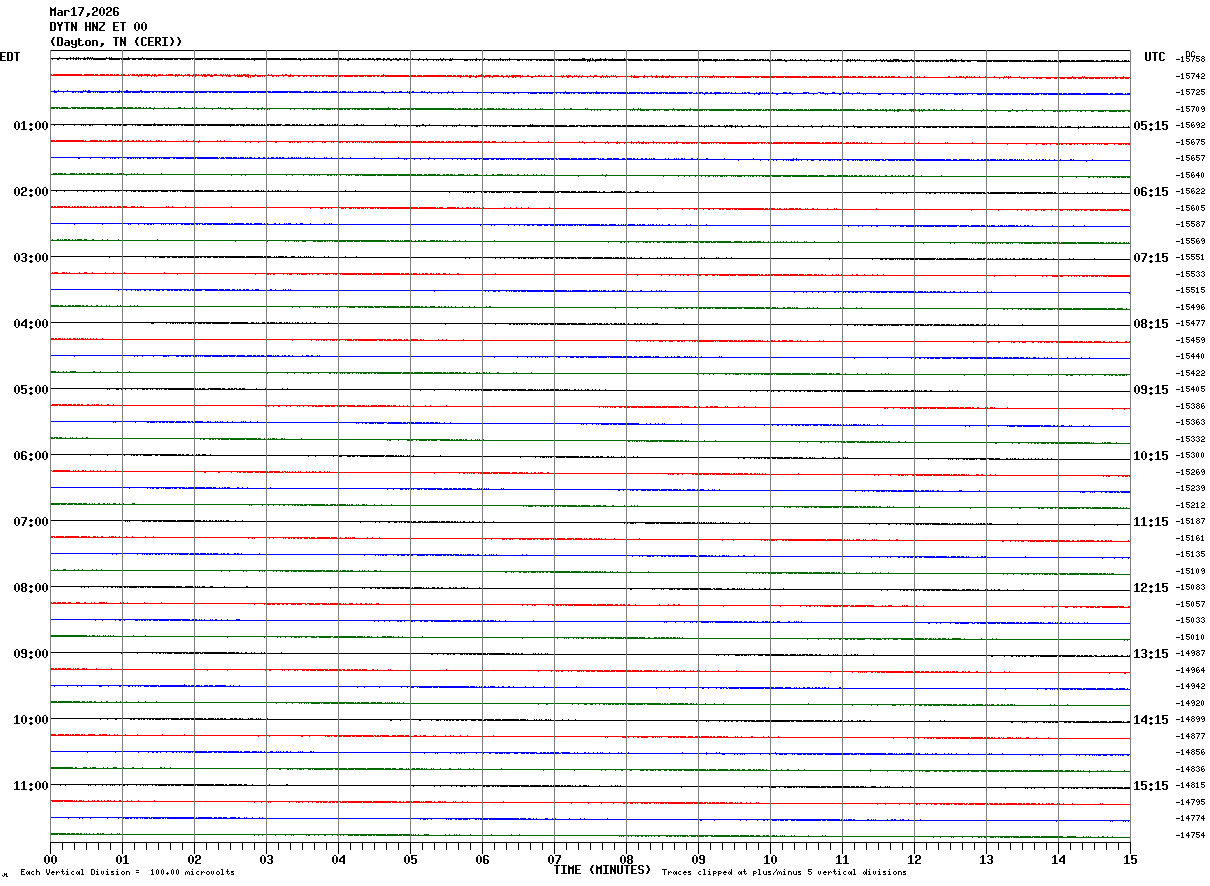Select the station code DYTN HNZ ET 00

[x=98, y=27]
